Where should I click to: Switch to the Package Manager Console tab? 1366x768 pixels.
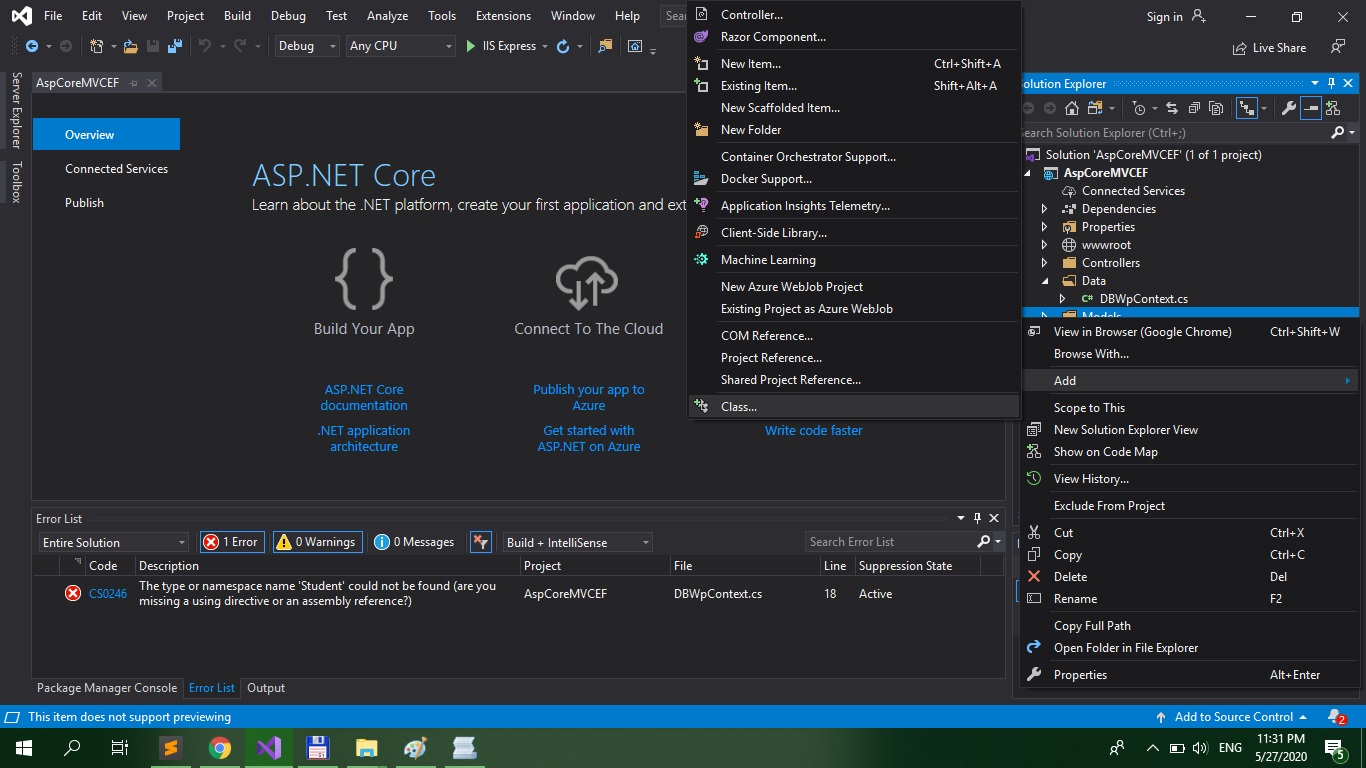click(106, 688)
